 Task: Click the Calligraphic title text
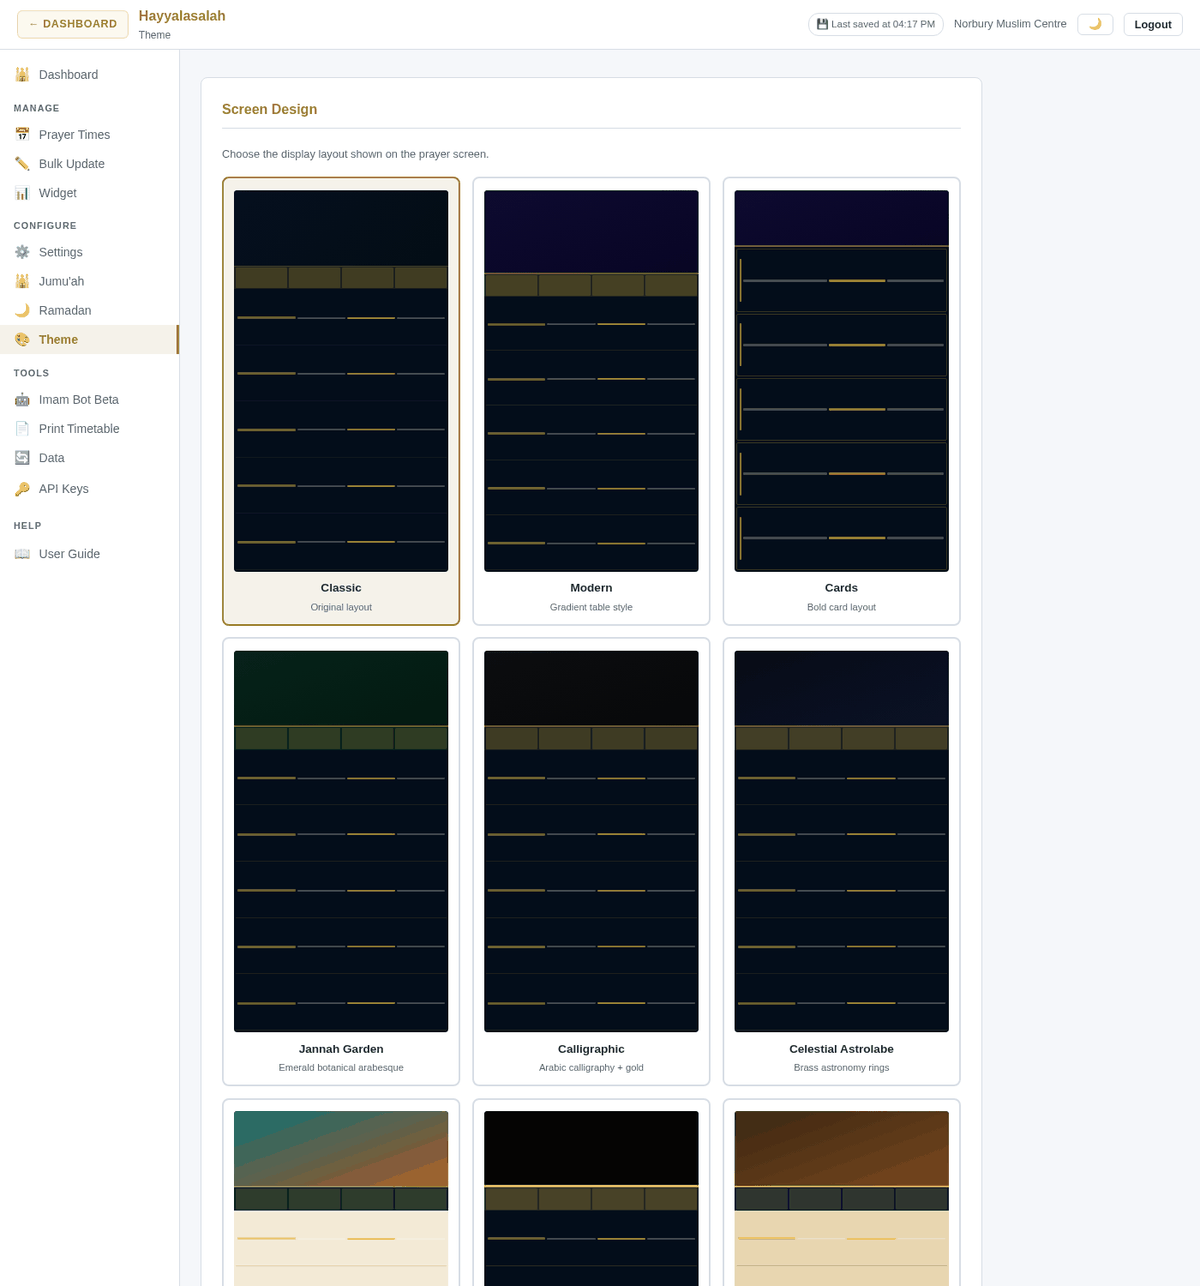coord(591,1049)
